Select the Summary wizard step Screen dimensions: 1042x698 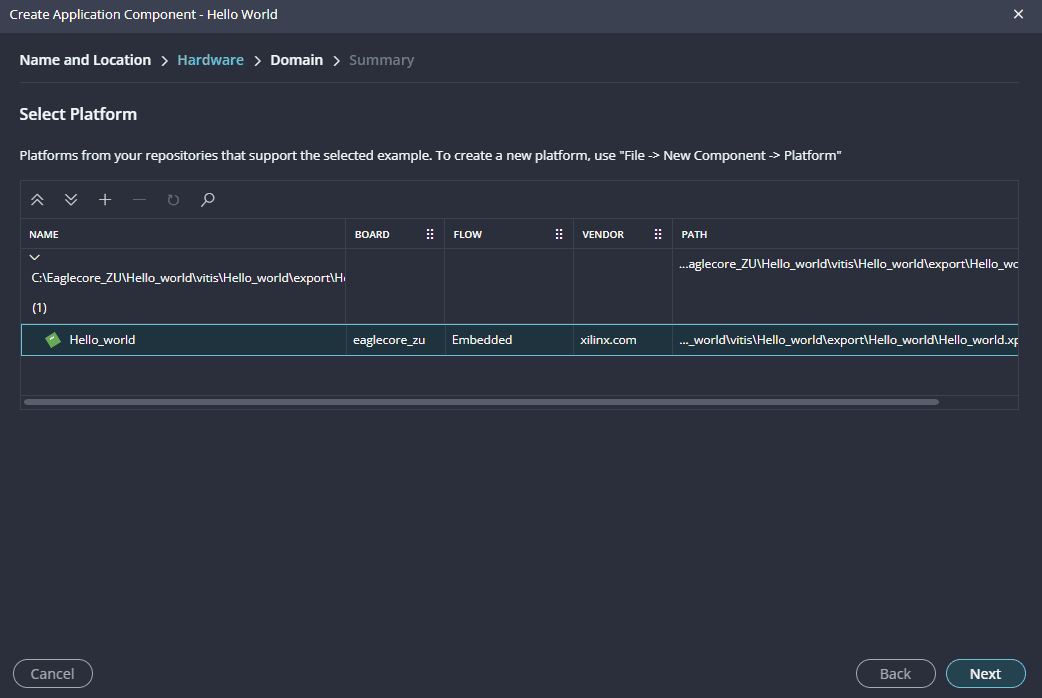point(381,60)
